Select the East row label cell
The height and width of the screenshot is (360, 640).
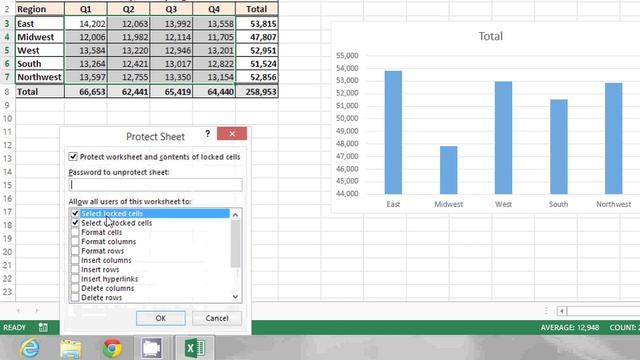(40, 24)
